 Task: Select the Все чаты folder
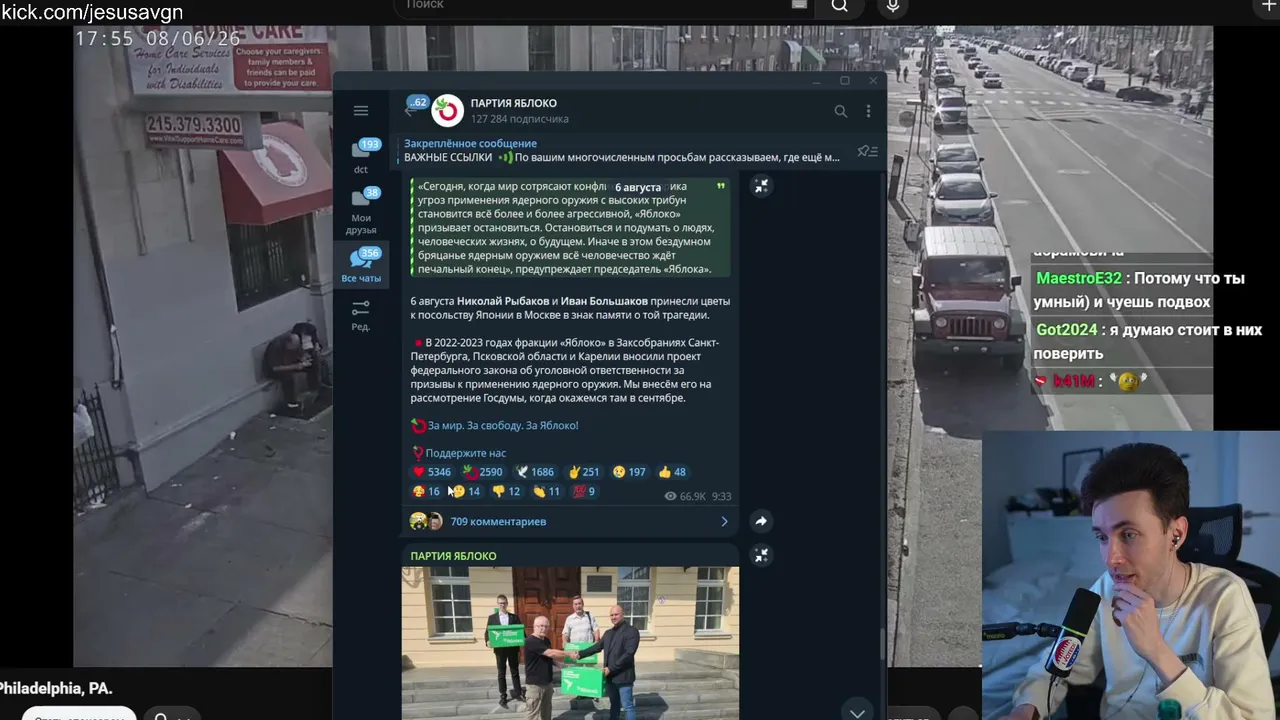pyautogui.click(x=361, y=266)
